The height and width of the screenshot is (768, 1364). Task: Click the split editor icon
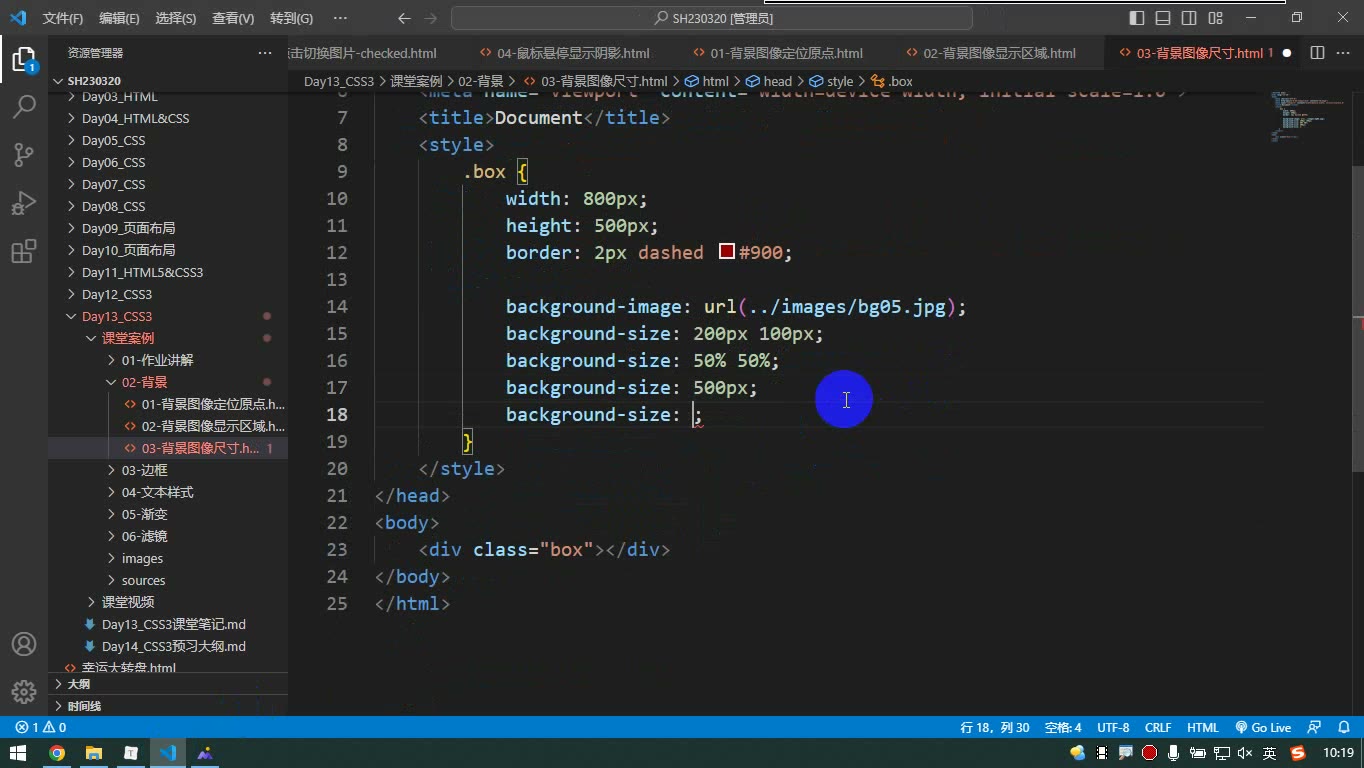click(x=1317, y=53)
